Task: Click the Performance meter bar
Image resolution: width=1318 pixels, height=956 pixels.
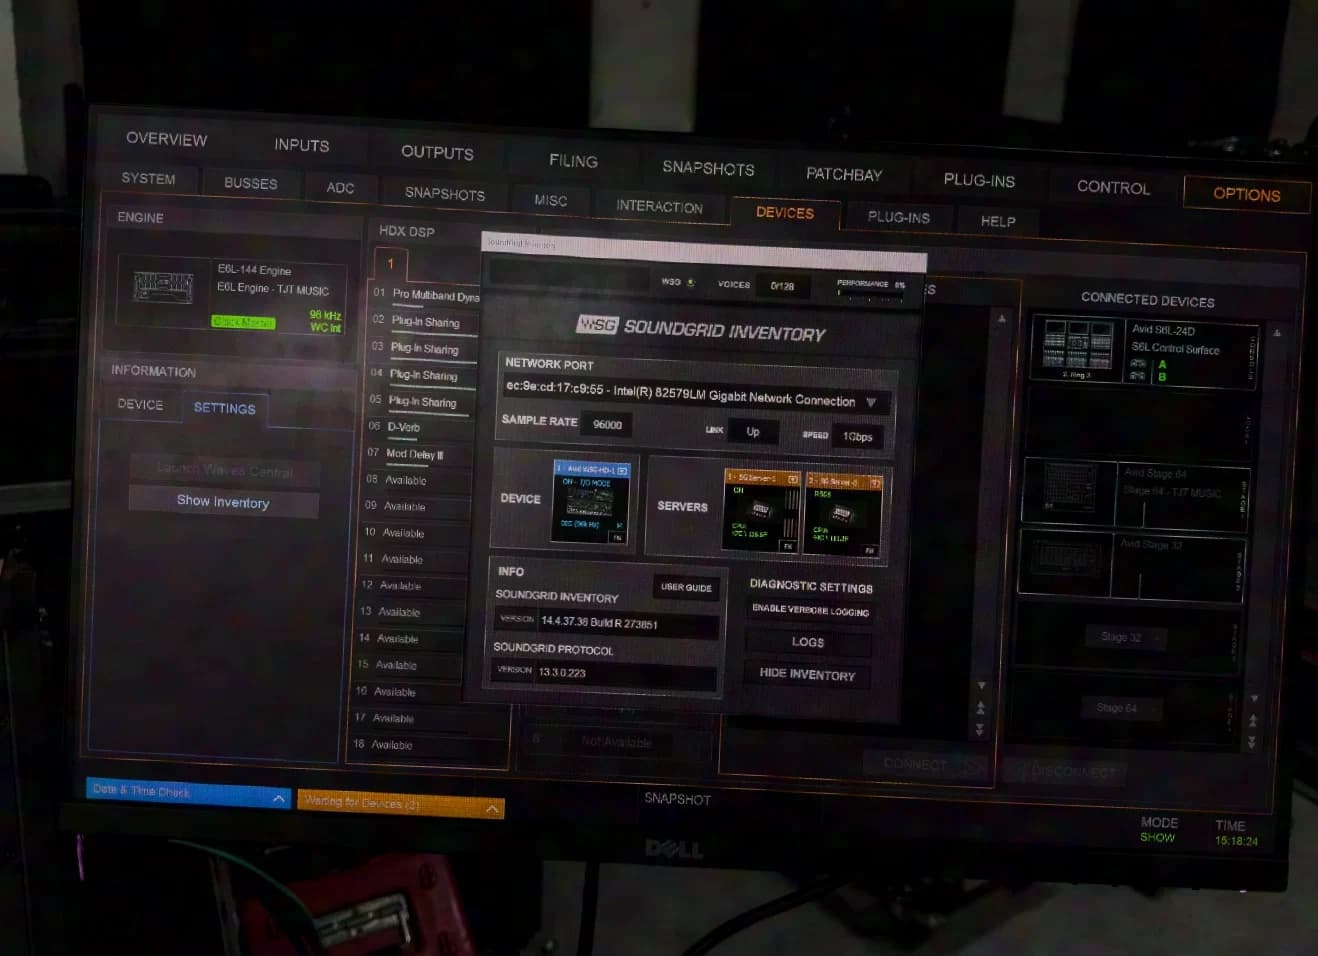Action: [871, 295]
